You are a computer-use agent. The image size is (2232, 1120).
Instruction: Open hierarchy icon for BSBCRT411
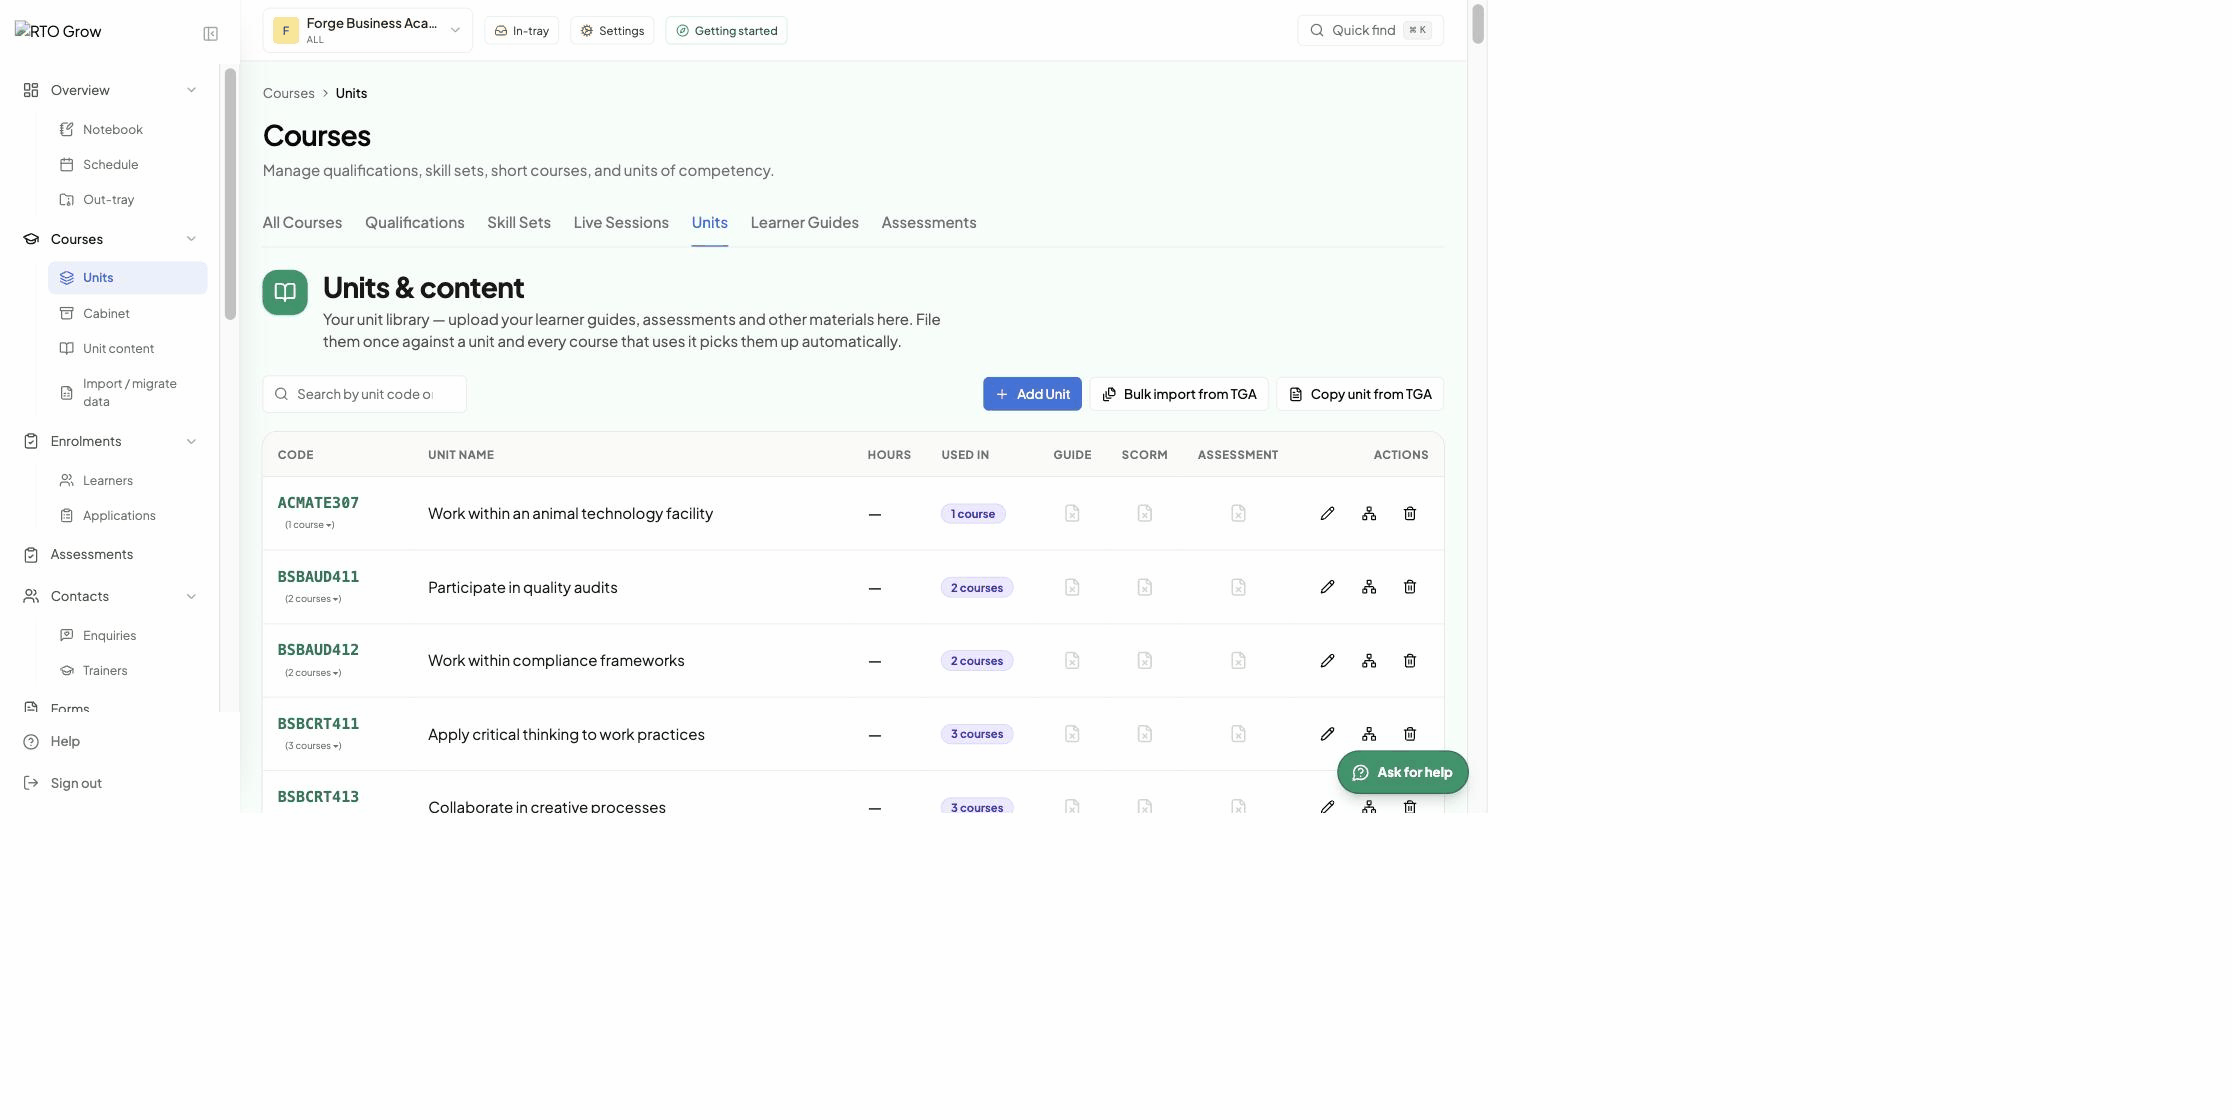tap(1369, 734)
